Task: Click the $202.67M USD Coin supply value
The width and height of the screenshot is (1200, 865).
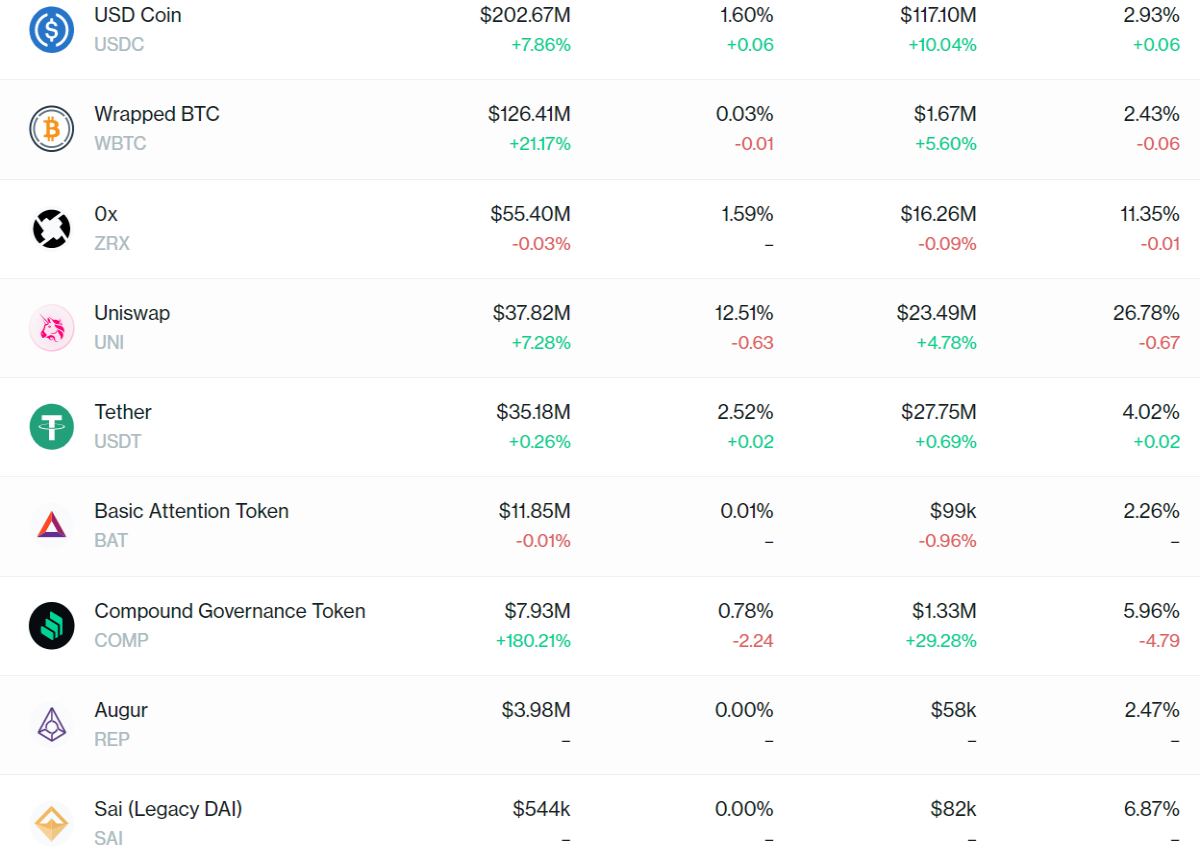Action: click(x=525, y=15)
